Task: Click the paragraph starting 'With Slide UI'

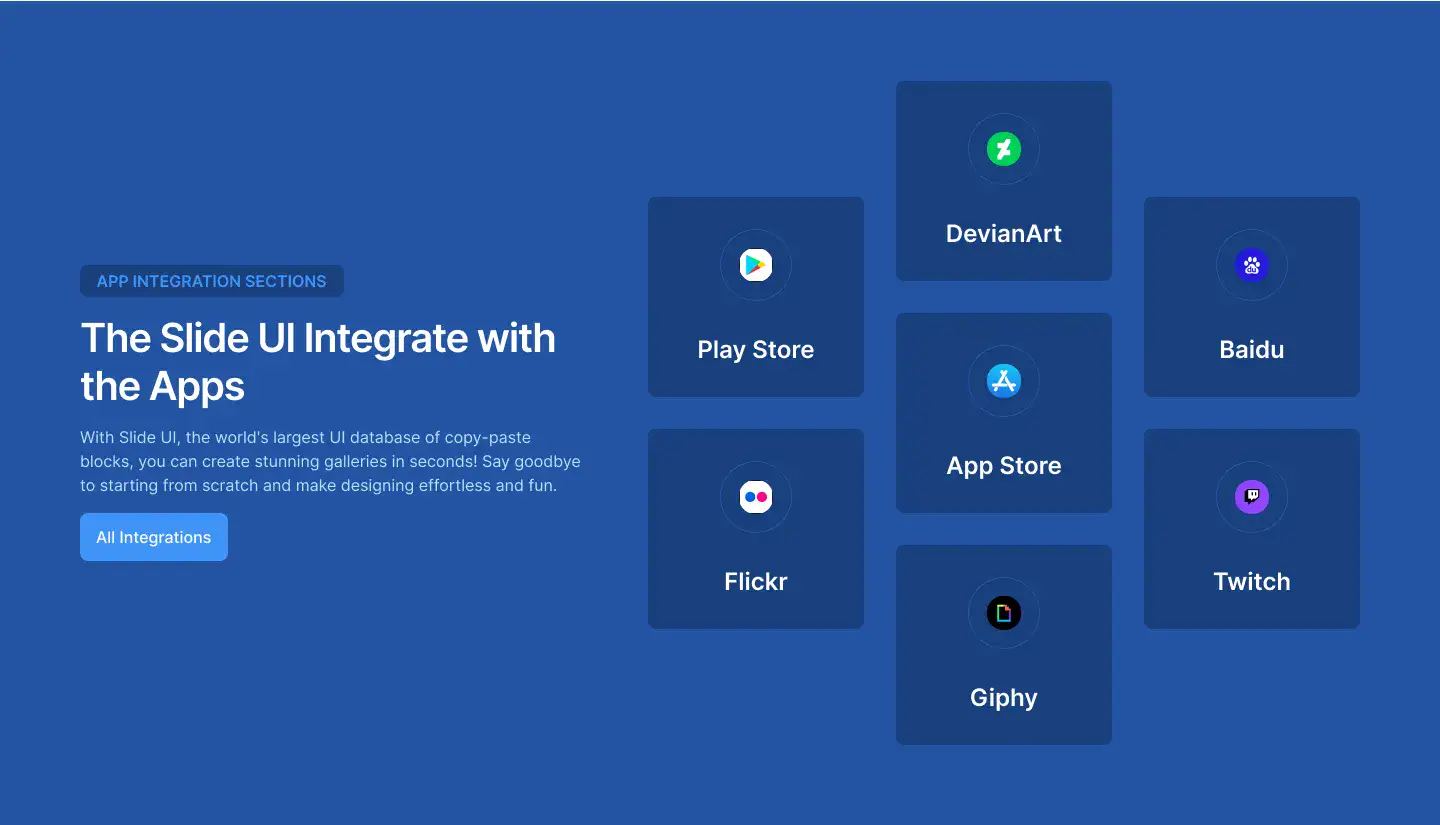Action: [x=330, y=462]
